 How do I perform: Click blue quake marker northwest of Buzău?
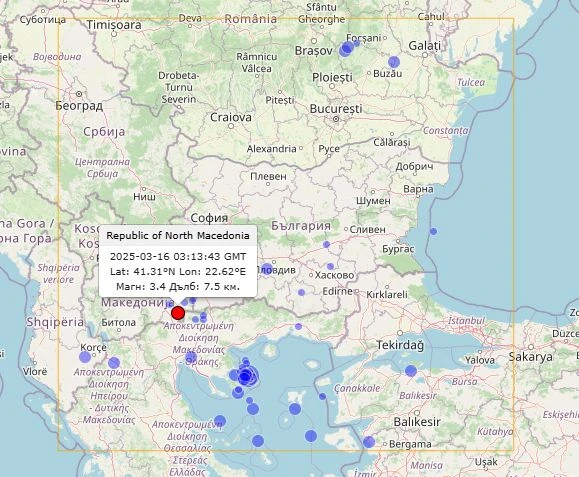pos(394,62)
